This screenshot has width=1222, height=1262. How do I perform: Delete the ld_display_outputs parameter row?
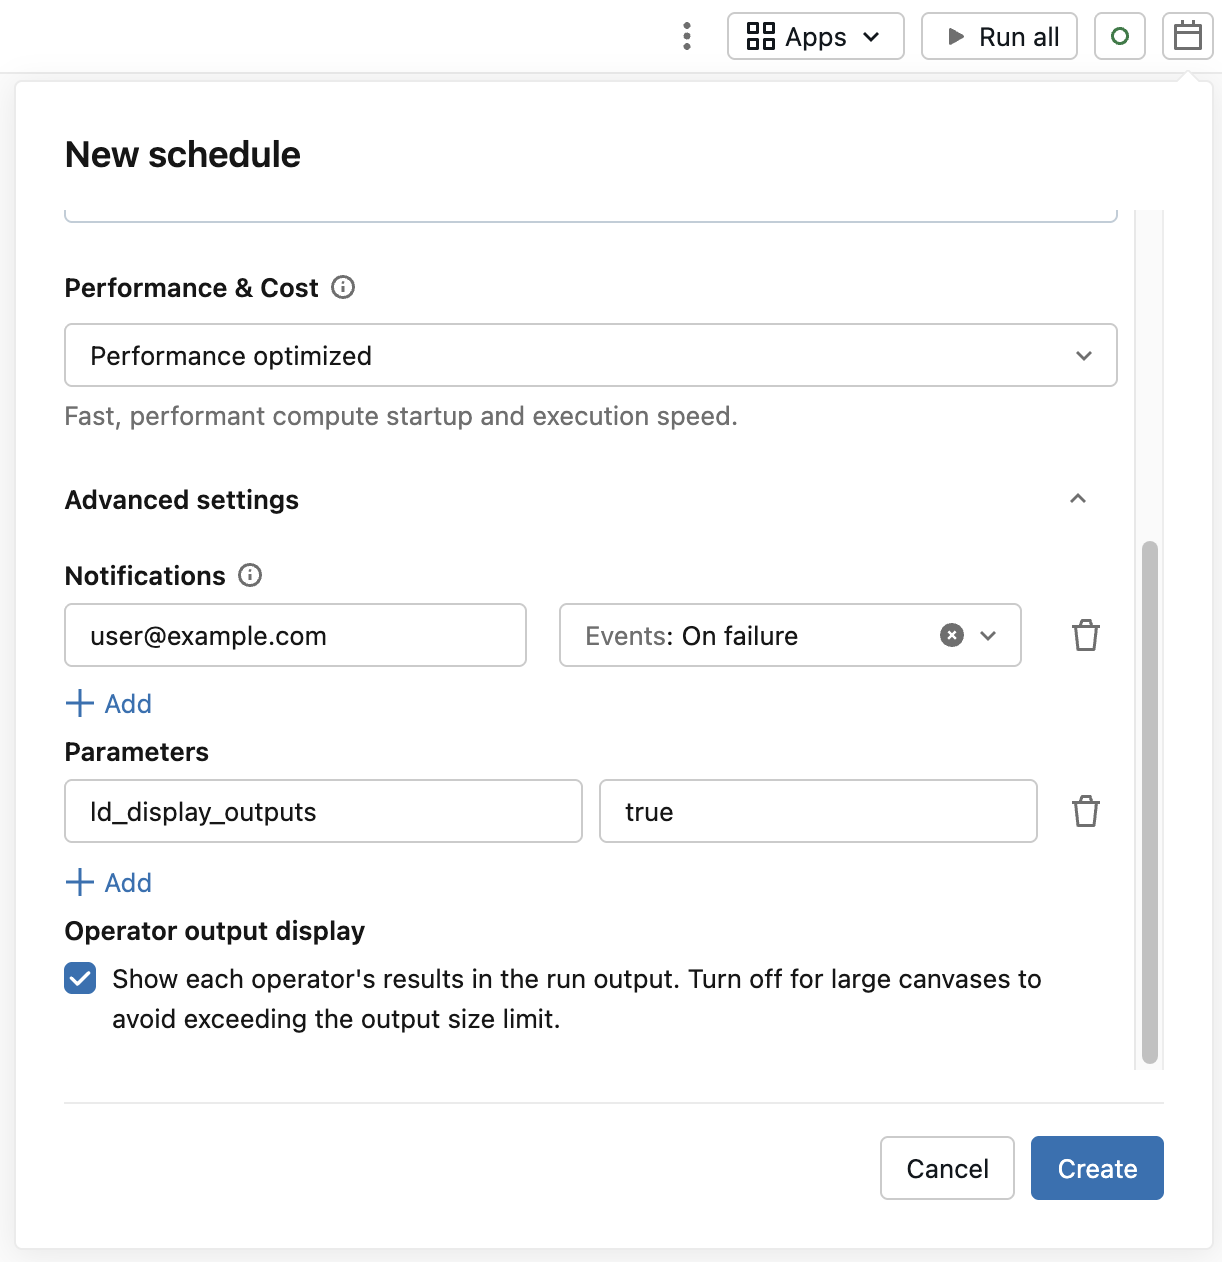pyautogui.click(x=1086, y=811)
